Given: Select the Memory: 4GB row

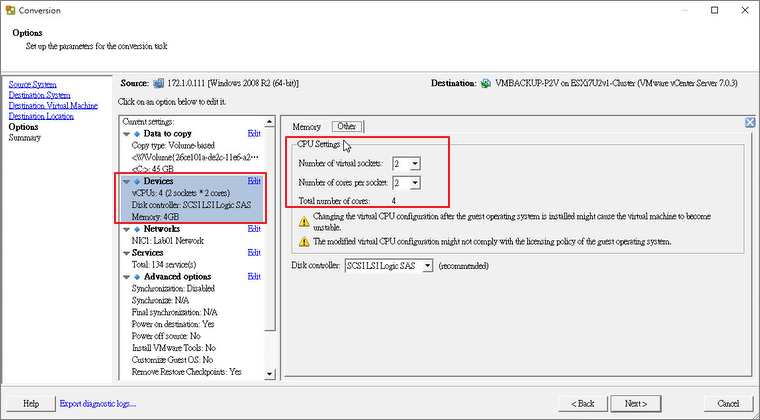Looking at the screenshot, I should pyautogui.click(x=155, y=217).
